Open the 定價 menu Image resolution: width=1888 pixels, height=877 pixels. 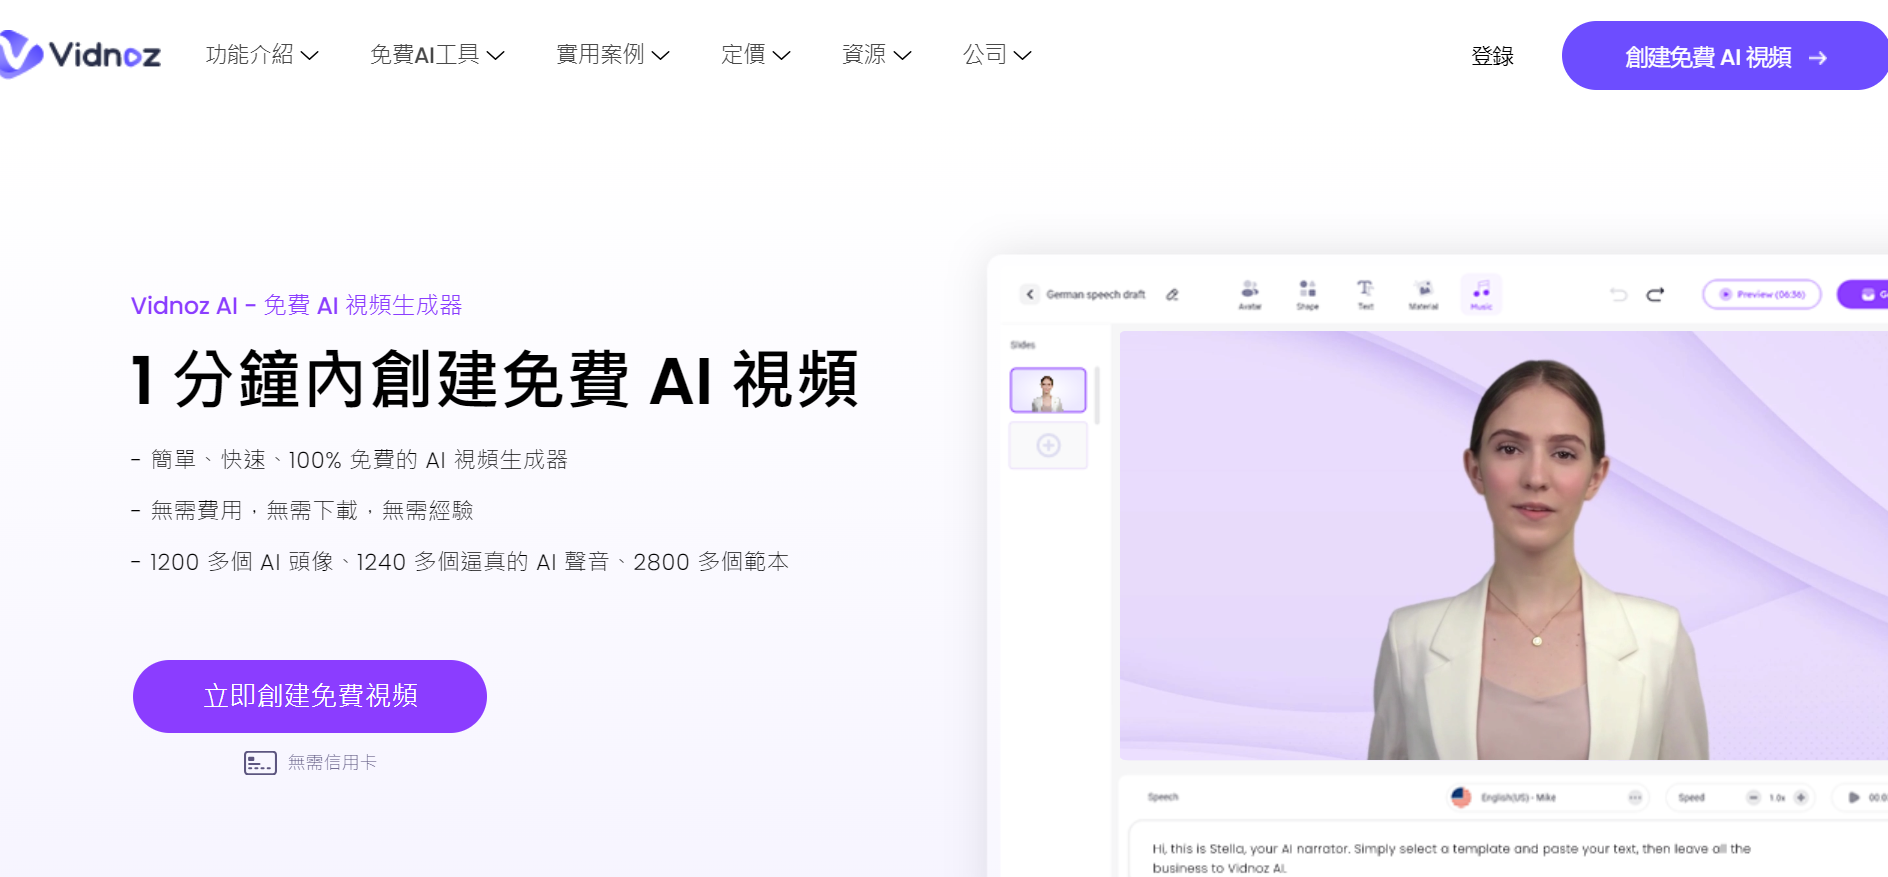tap(755, 55)
